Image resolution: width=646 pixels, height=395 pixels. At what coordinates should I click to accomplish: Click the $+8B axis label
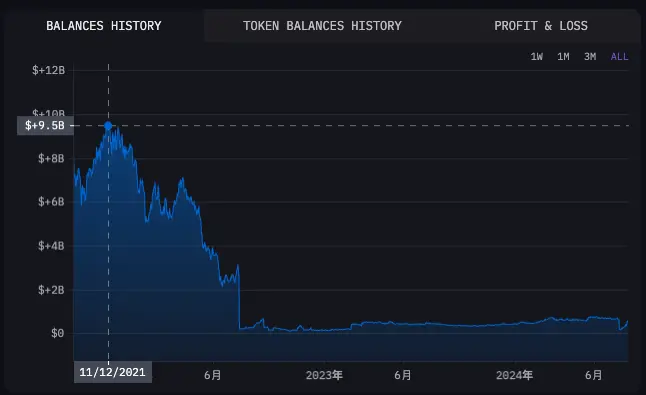coord(51,159)
